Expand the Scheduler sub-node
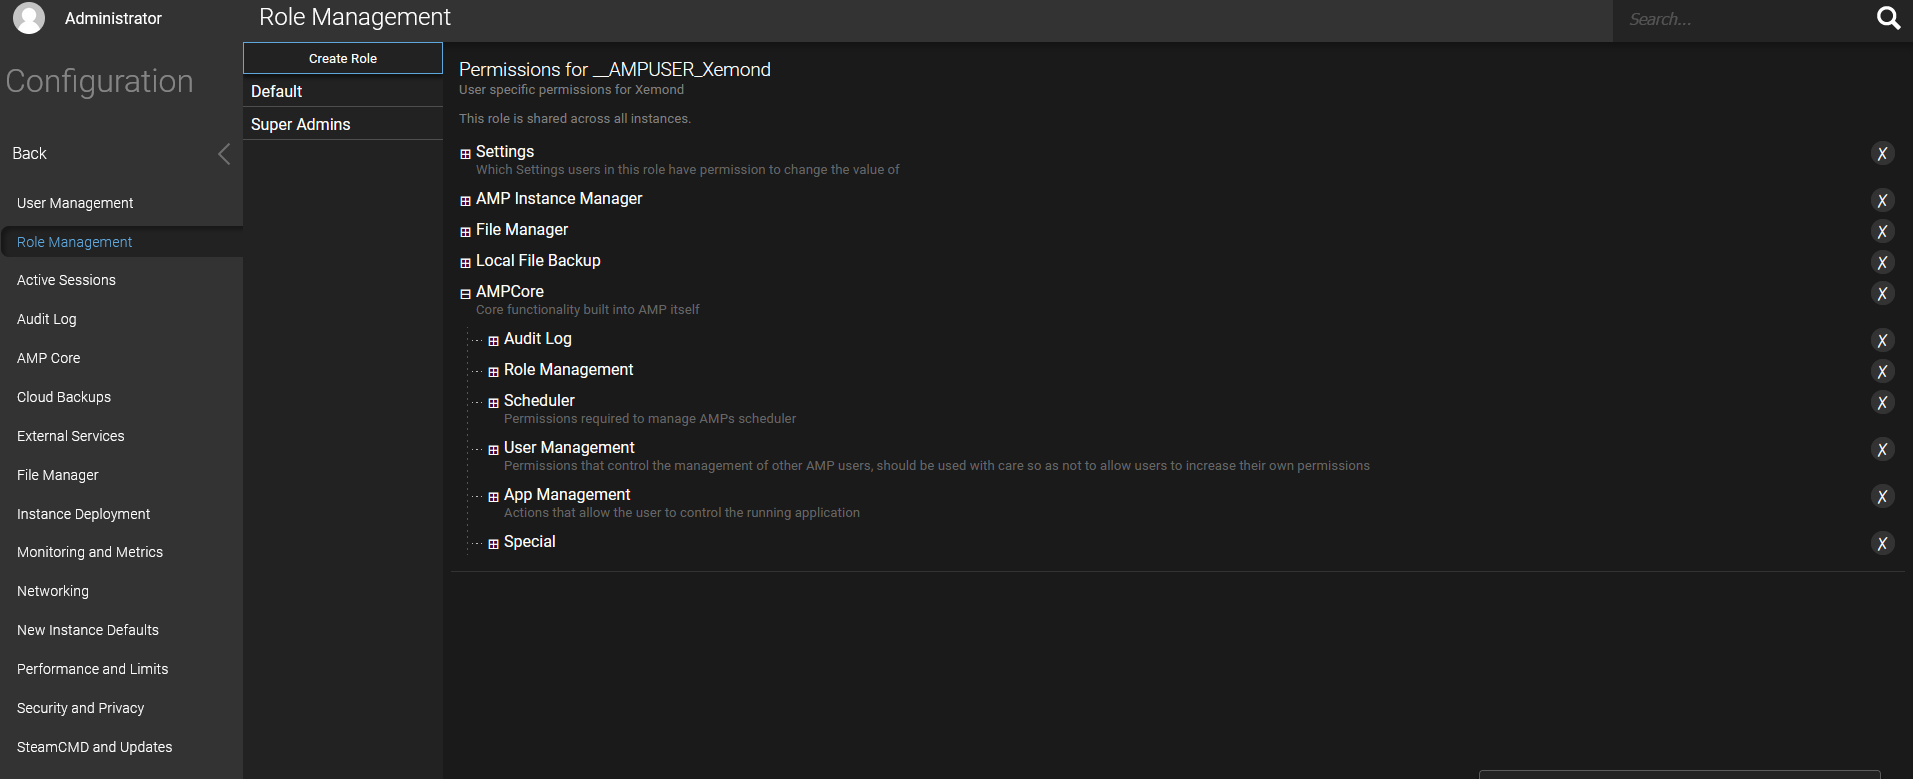This screenshot has width=1913, height=779. pyautogui.click(x=493, y=403)
